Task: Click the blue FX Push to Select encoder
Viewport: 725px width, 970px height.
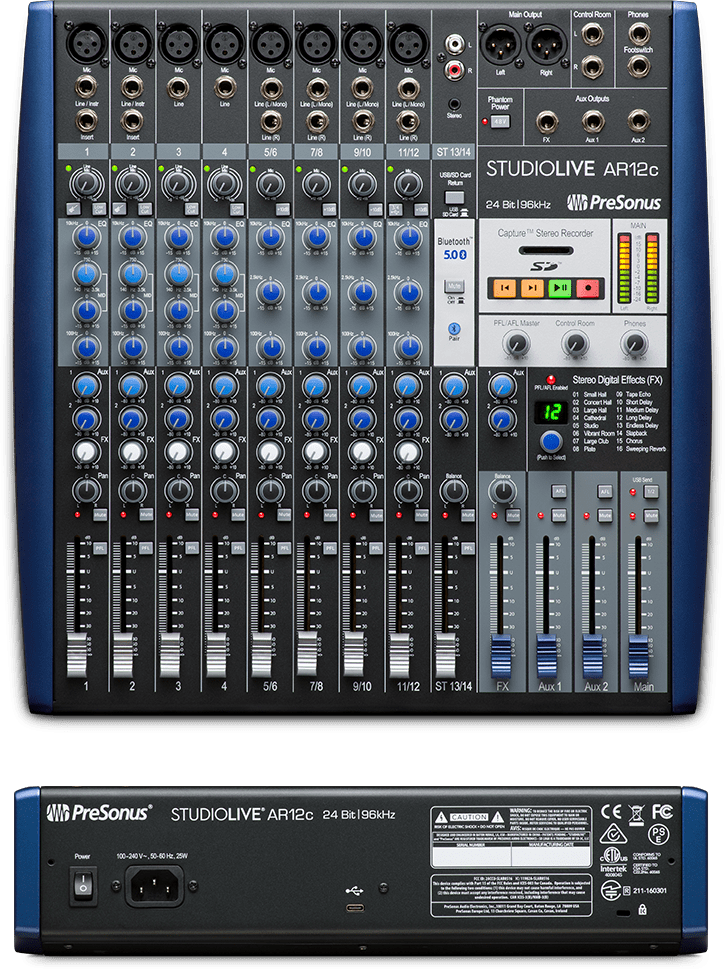Action: (551, 441)
